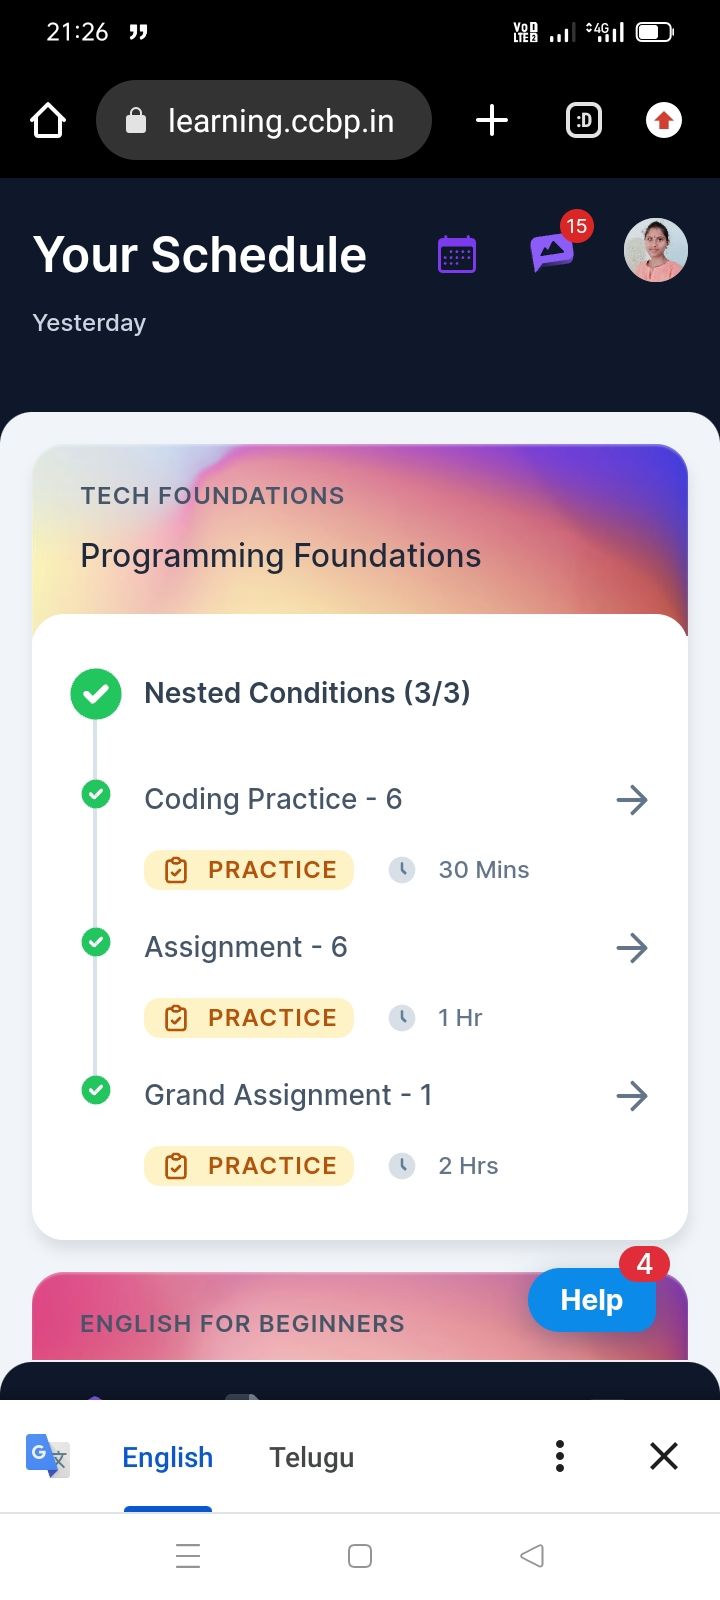Open a new browser tab
720x1600 pixels.
click(491, 121)
